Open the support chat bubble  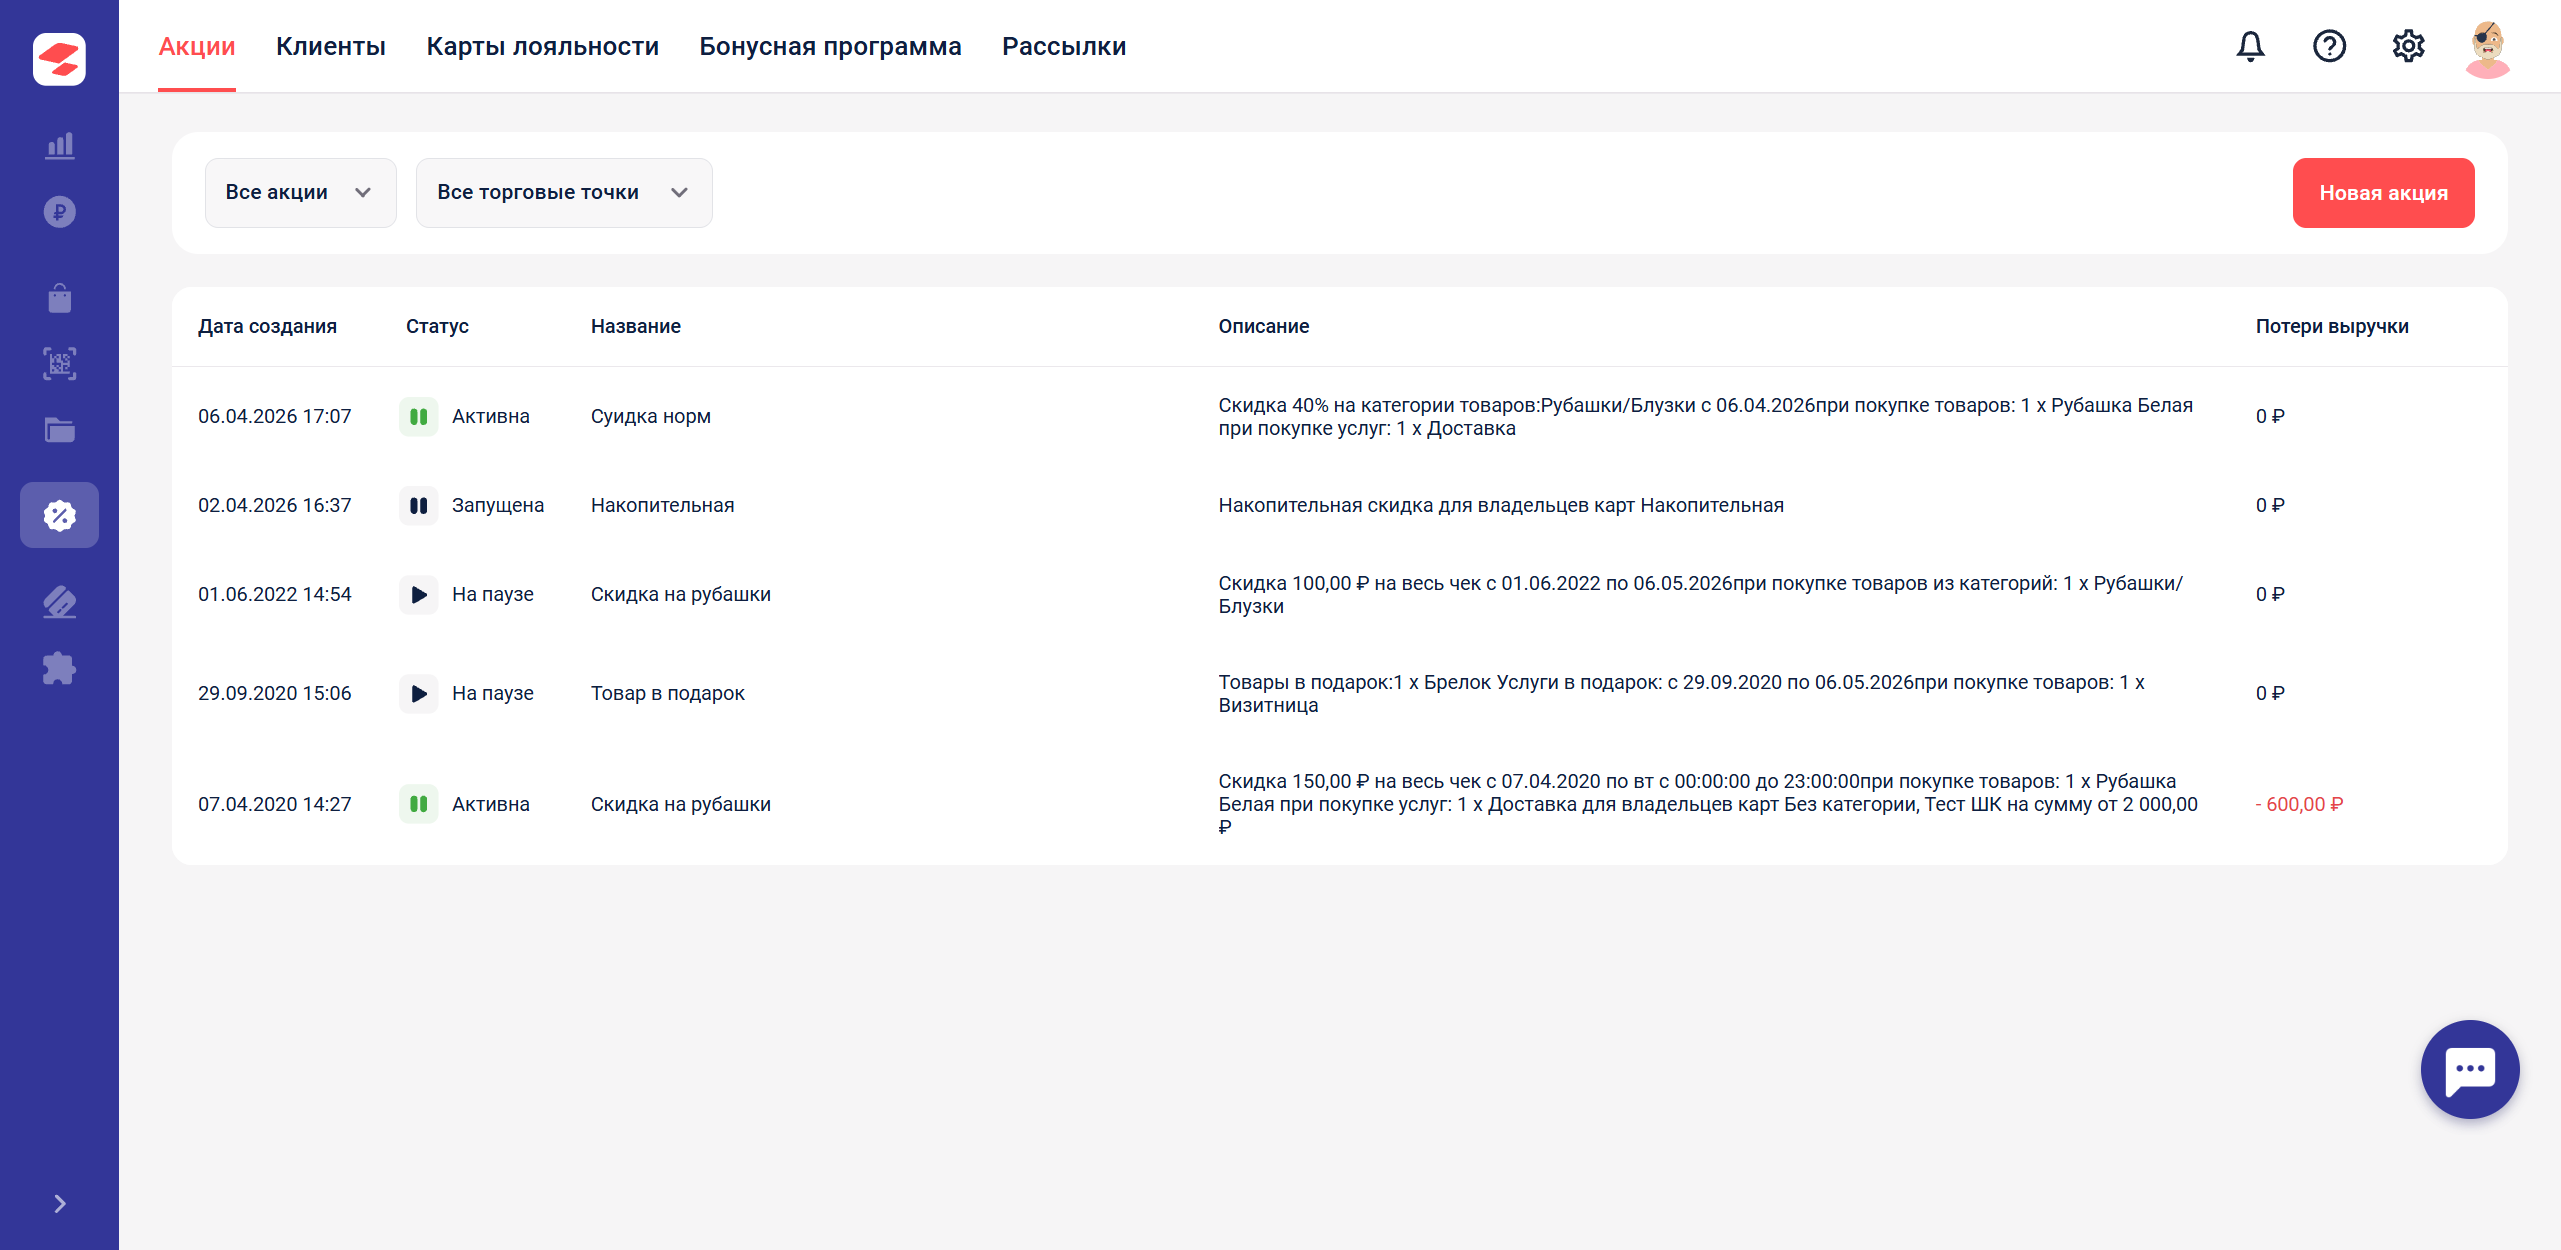[2469, 1069]
